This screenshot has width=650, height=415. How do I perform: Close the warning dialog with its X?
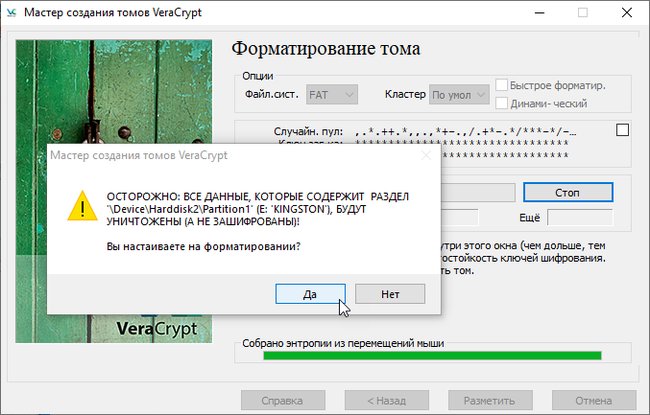click(x=426, y=155)
